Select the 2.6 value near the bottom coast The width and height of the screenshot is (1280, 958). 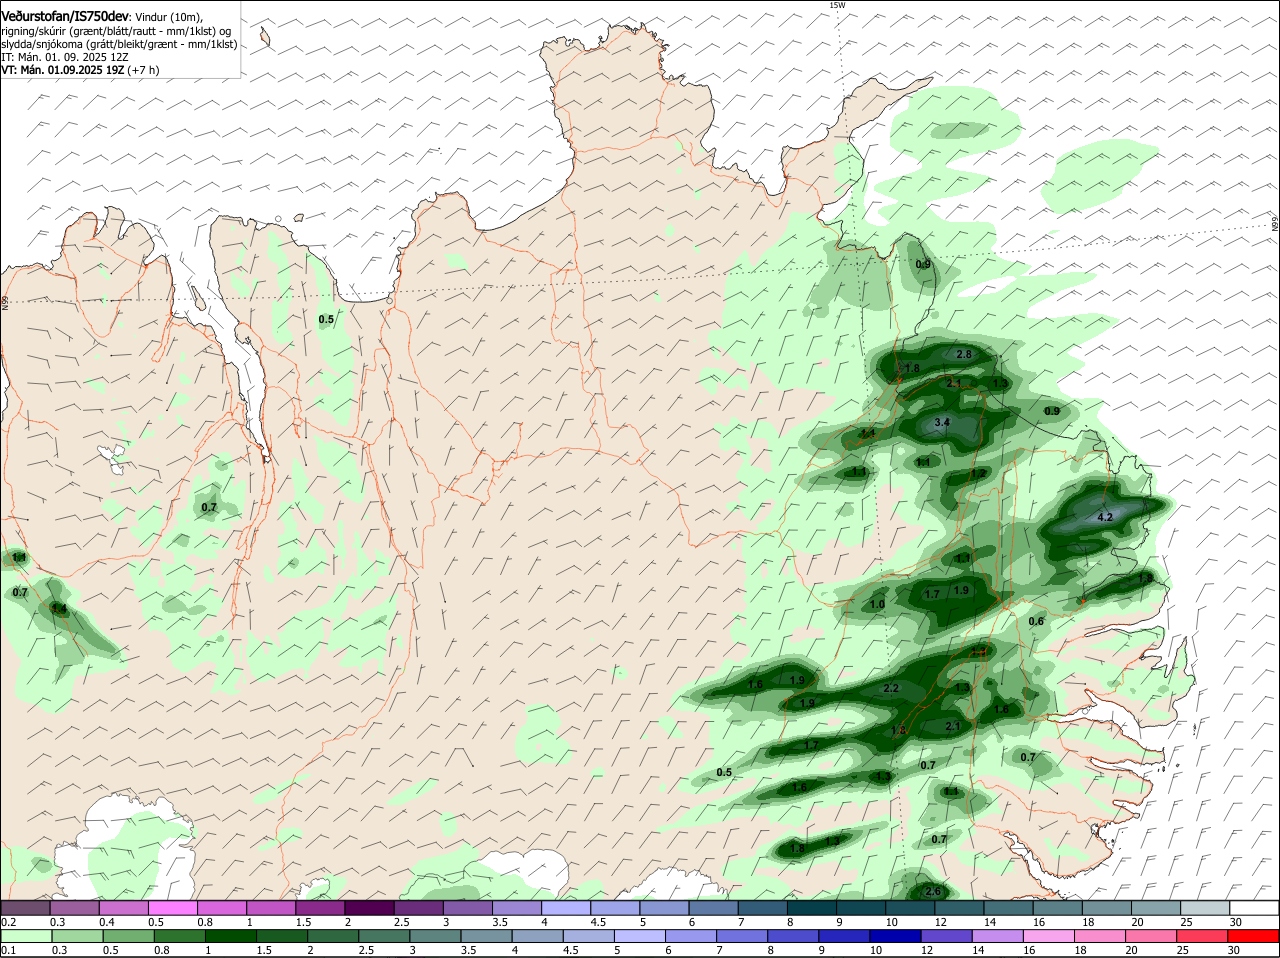933,892
